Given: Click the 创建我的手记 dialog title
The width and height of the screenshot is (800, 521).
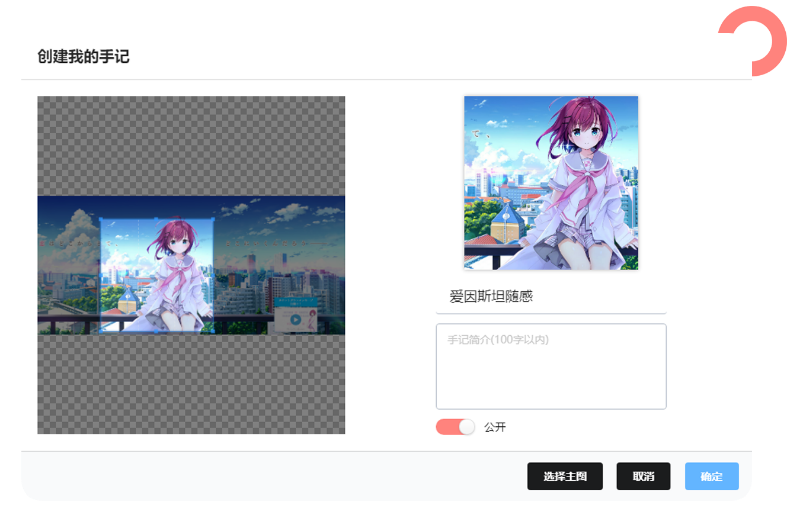Looking at the screenshot, I should 83,56.
